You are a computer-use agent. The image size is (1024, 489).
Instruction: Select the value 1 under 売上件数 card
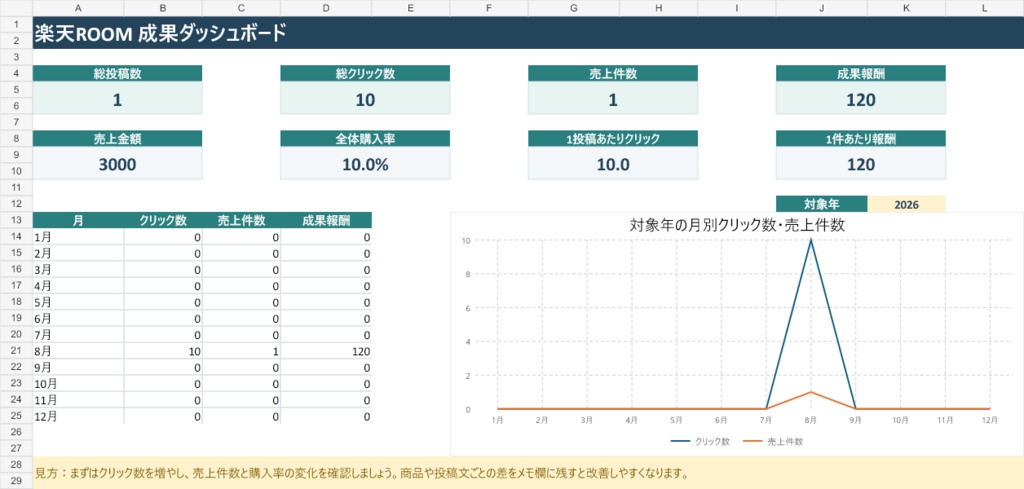coord(613,99)
